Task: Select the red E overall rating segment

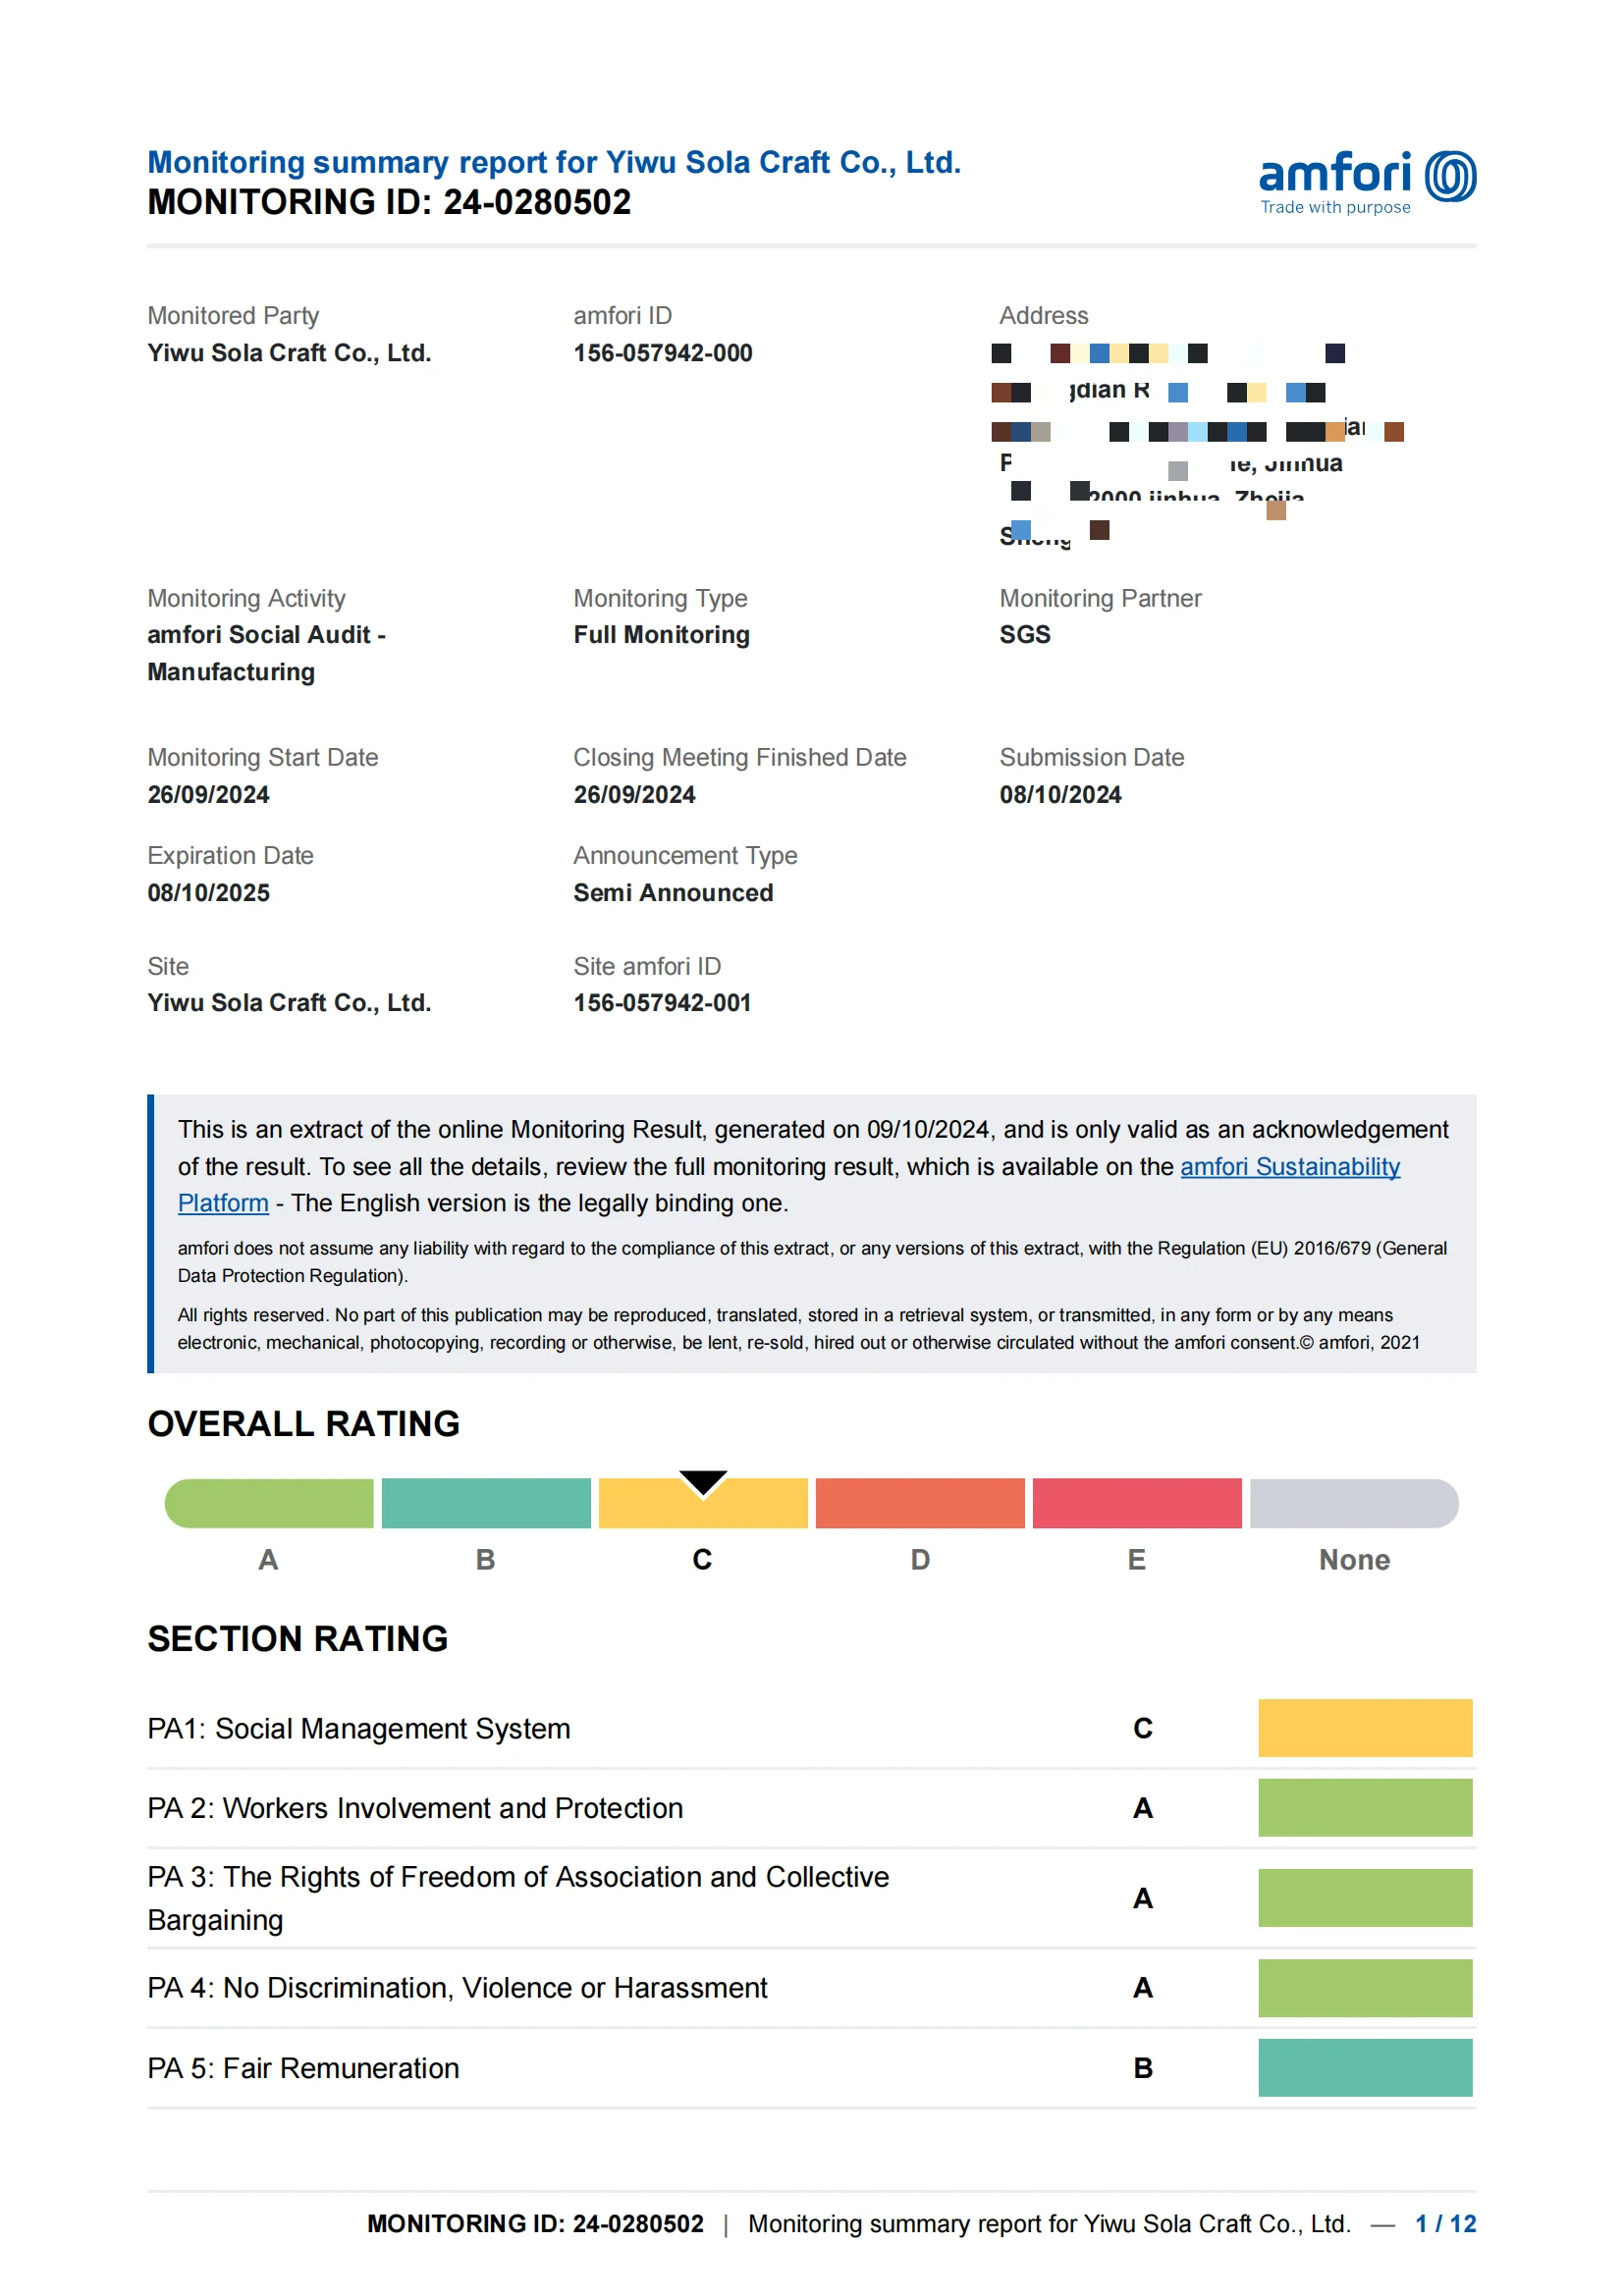Action: pos(1137,1503)
